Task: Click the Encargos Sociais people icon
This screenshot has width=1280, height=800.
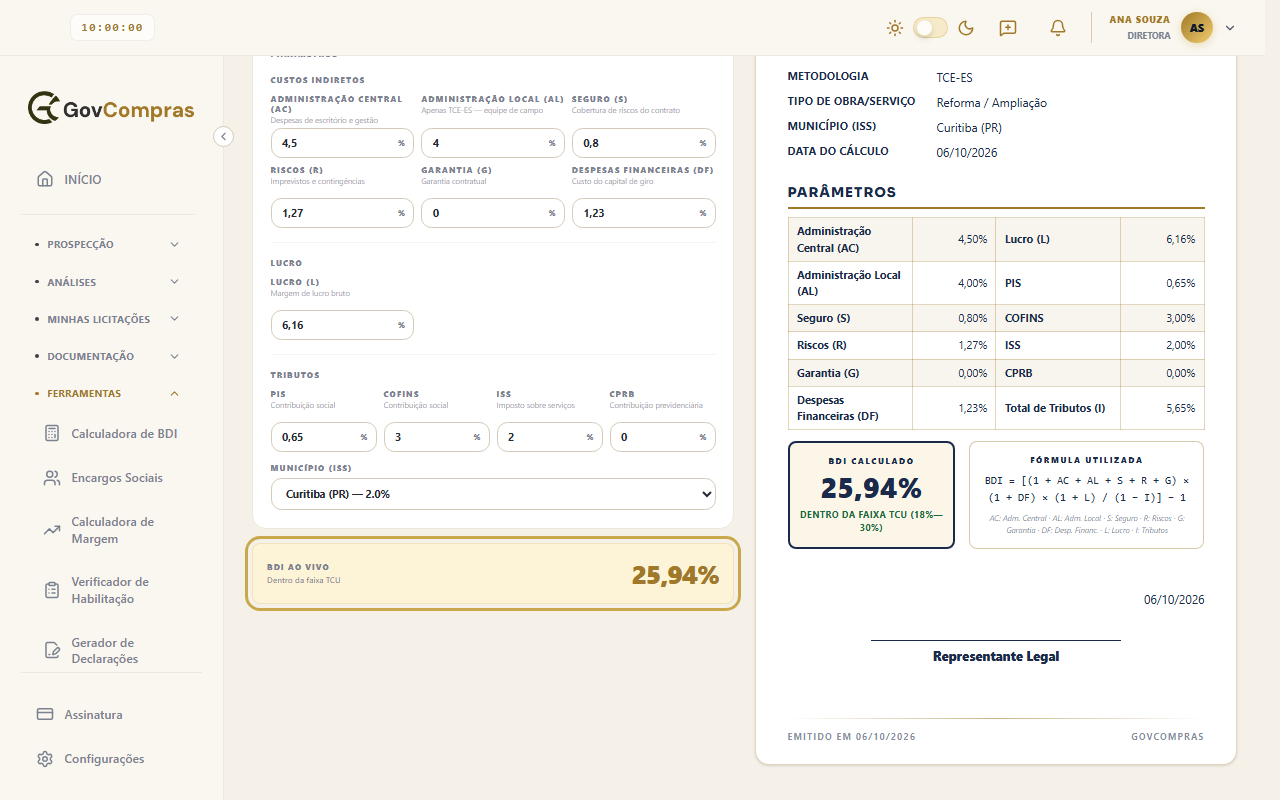Action: pos(52,478)
